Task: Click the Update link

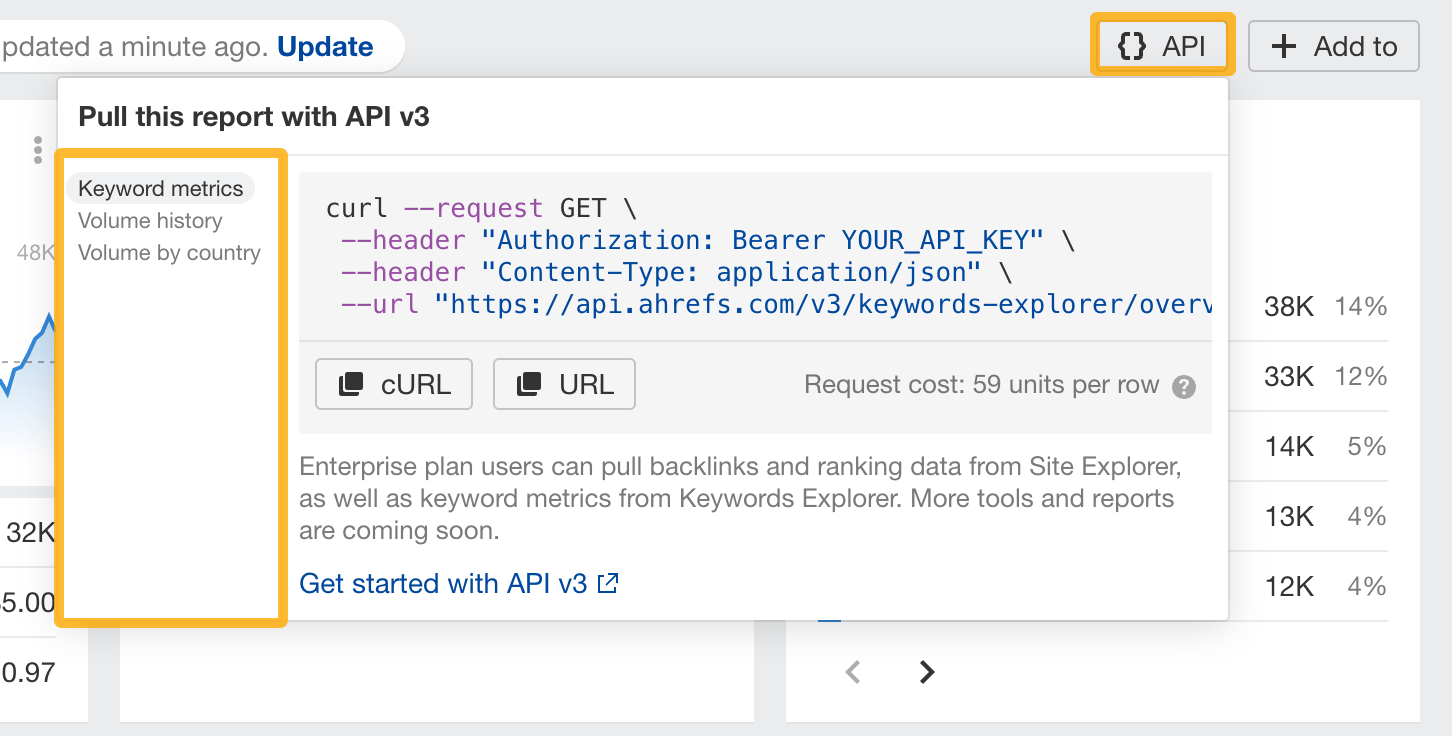Action: (x=325, y=46)
